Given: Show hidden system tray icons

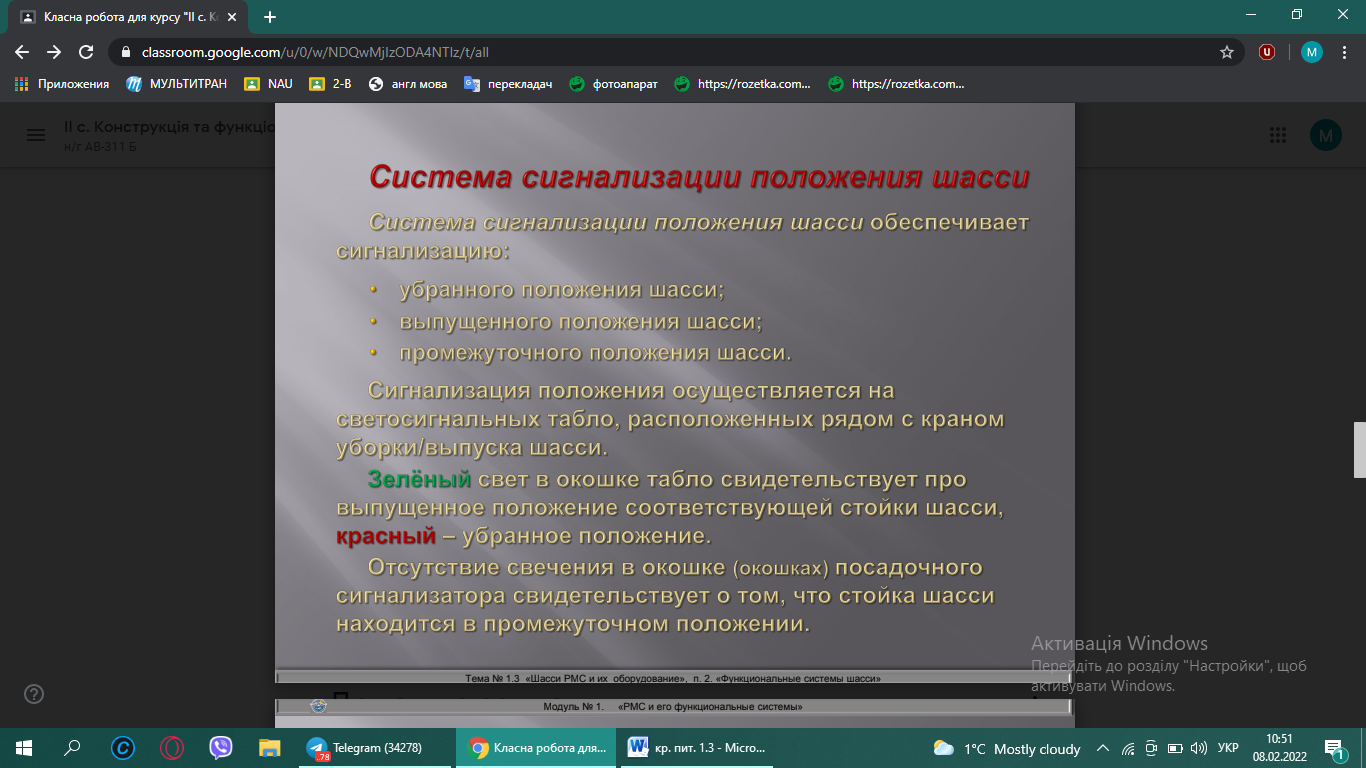Looking at the screenshot, I should tap(1103, 748).
